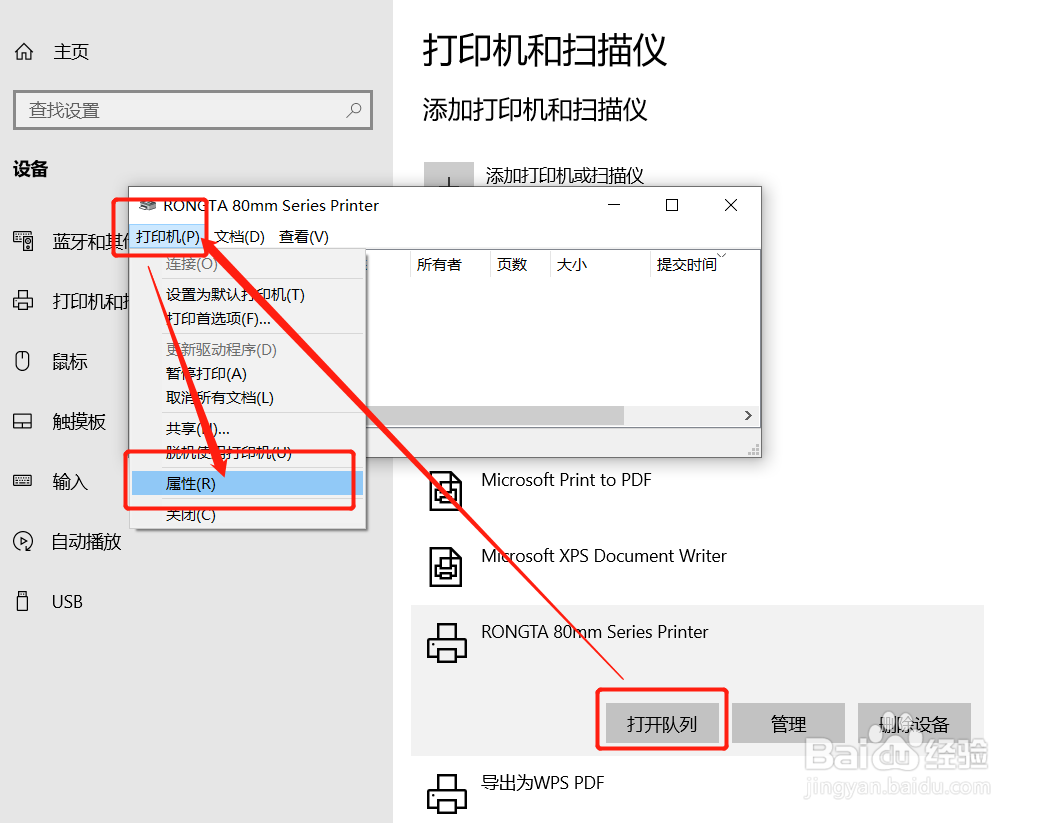Click the 管理 button

[789, 723]
